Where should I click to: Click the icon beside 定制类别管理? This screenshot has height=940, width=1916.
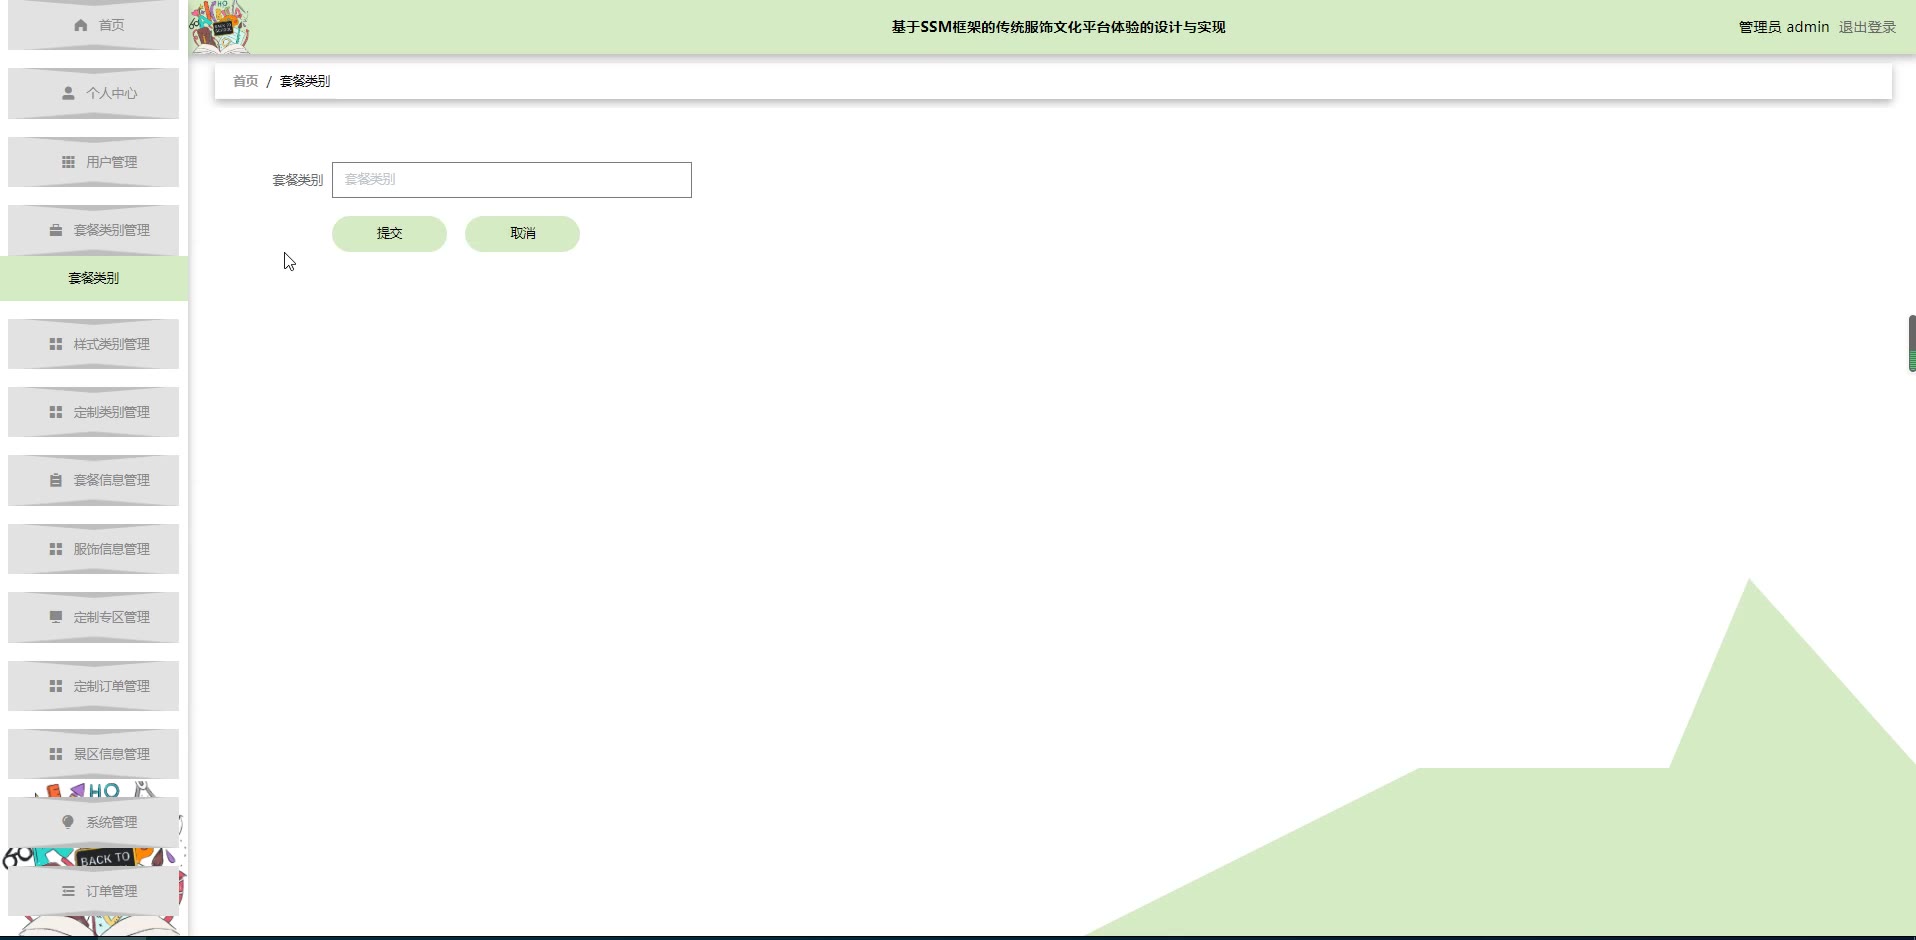pos(56,412)
